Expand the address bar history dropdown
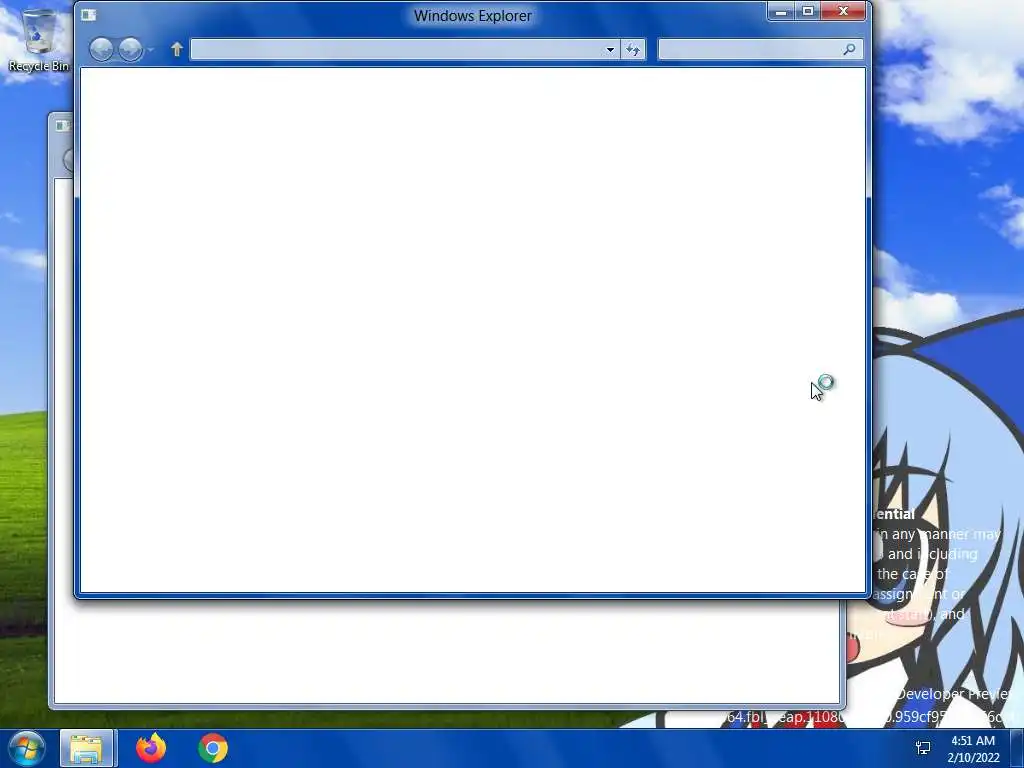The image size is (1024, 768). coord(610,50)
